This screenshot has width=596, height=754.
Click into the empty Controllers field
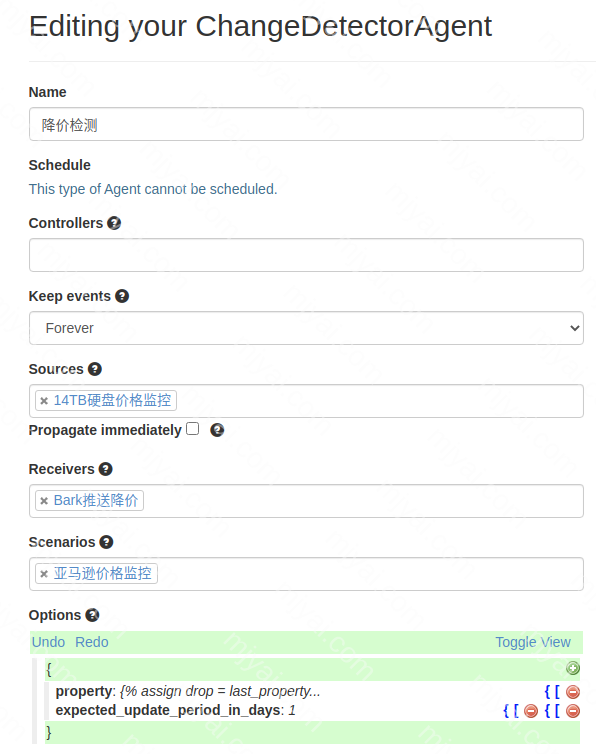tap(306, 255)
